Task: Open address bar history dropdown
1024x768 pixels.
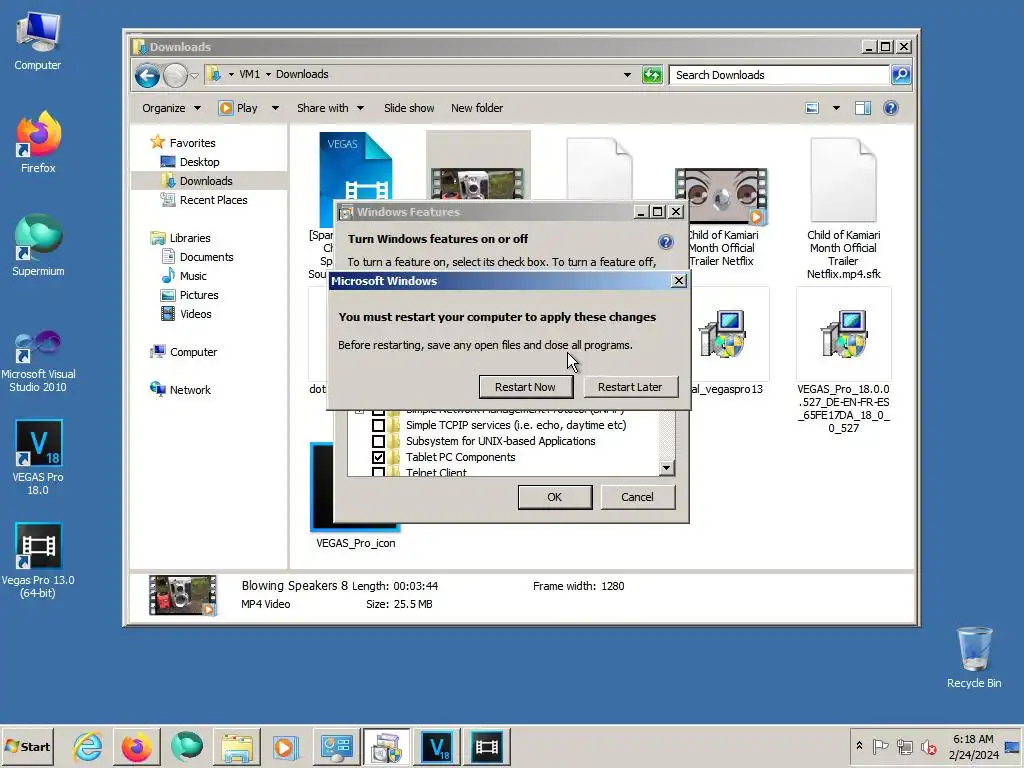Action: [x=627, y=75]
